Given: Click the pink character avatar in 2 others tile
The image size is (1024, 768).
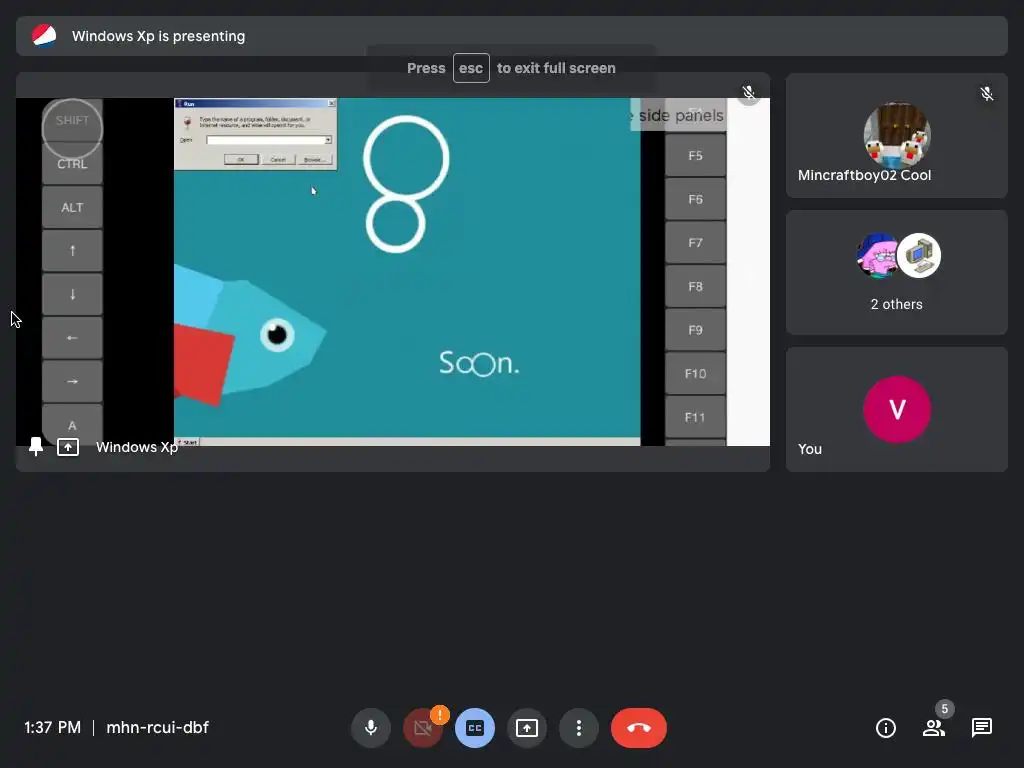Looking at the screenshot, I should point(877,255).
